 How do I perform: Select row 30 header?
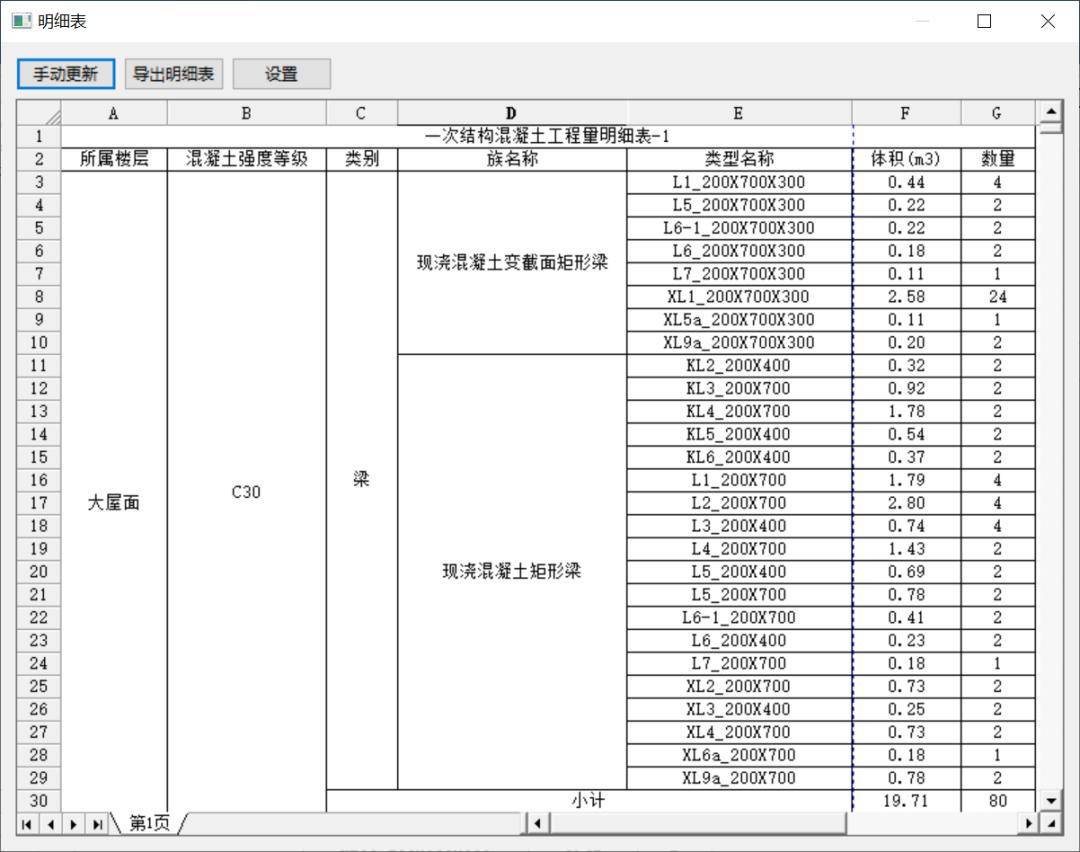(39, 800)
